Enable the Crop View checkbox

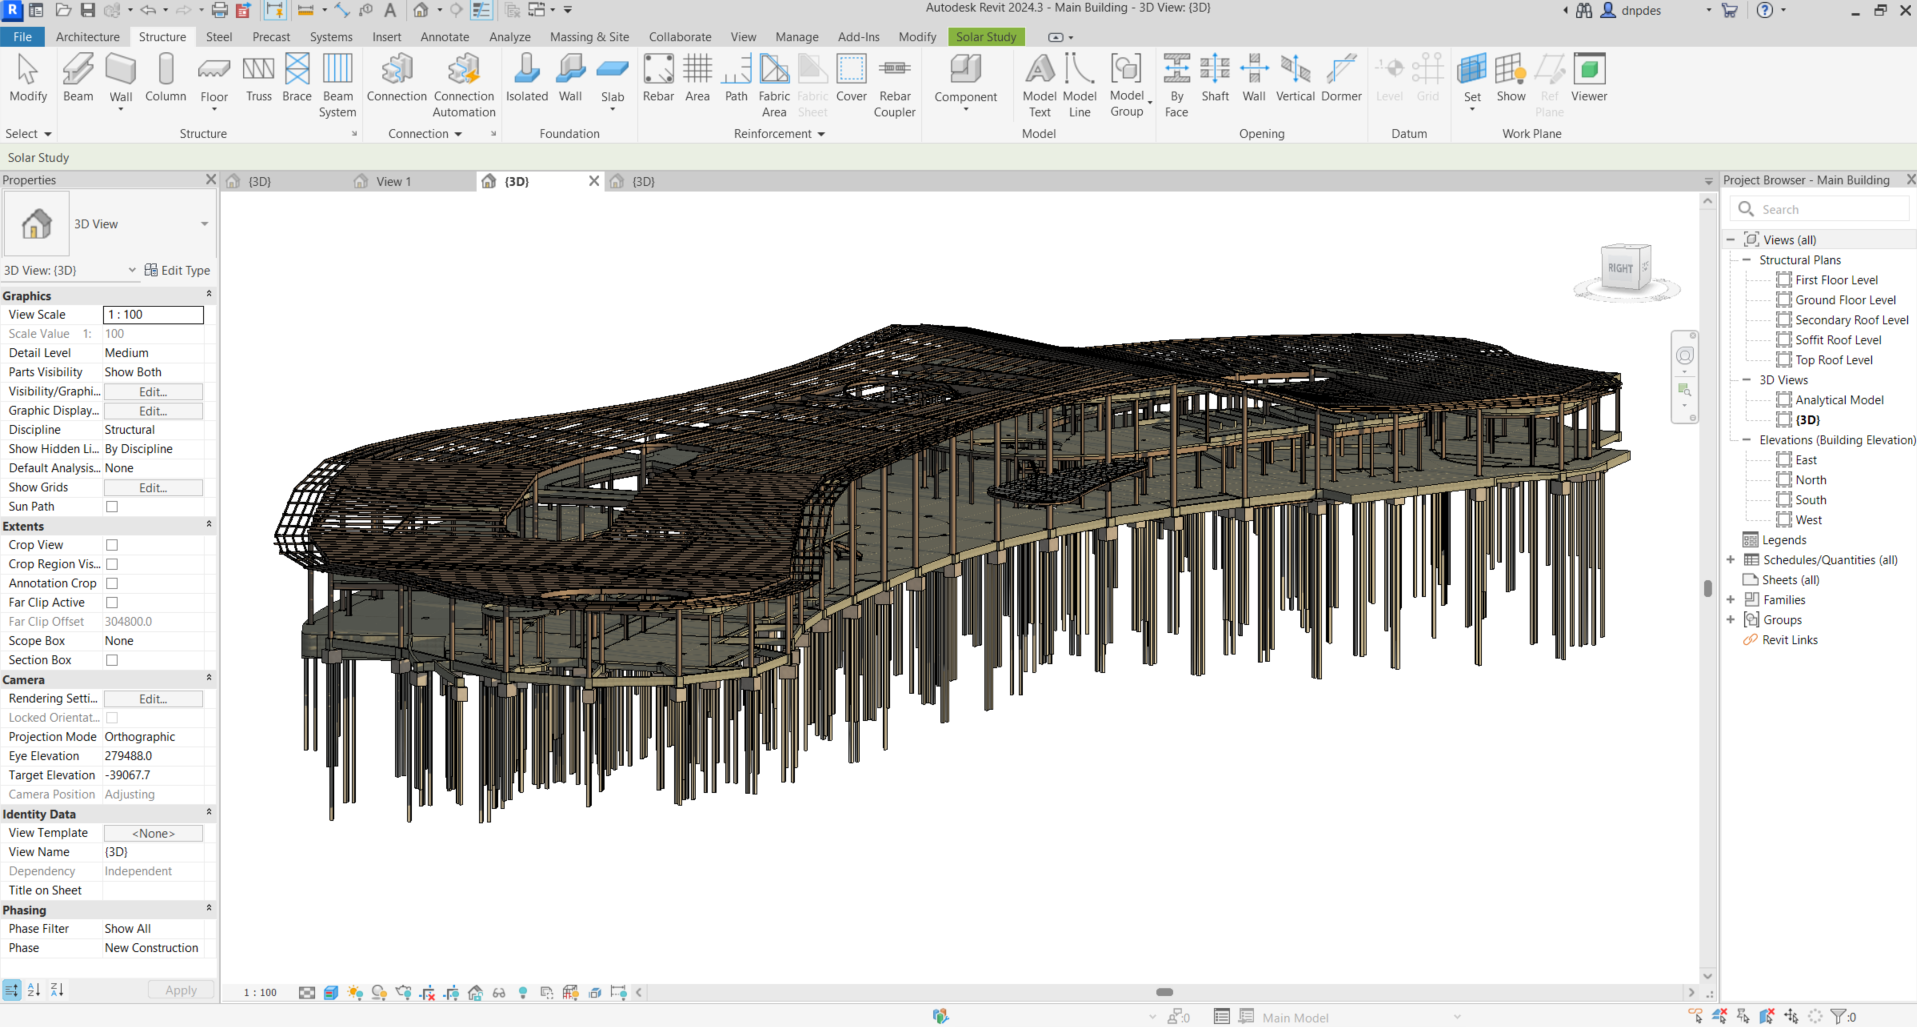coord(111,545)
